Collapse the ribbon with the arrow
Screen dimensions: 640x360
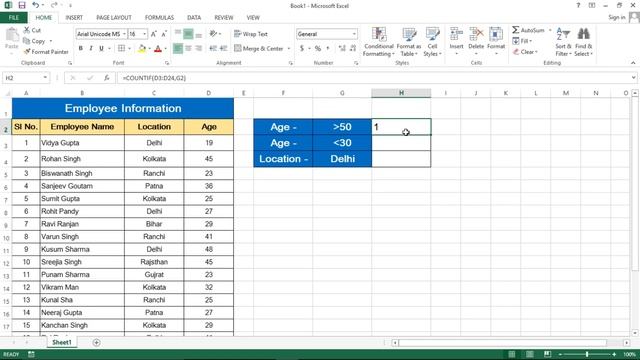click(633, 63)
